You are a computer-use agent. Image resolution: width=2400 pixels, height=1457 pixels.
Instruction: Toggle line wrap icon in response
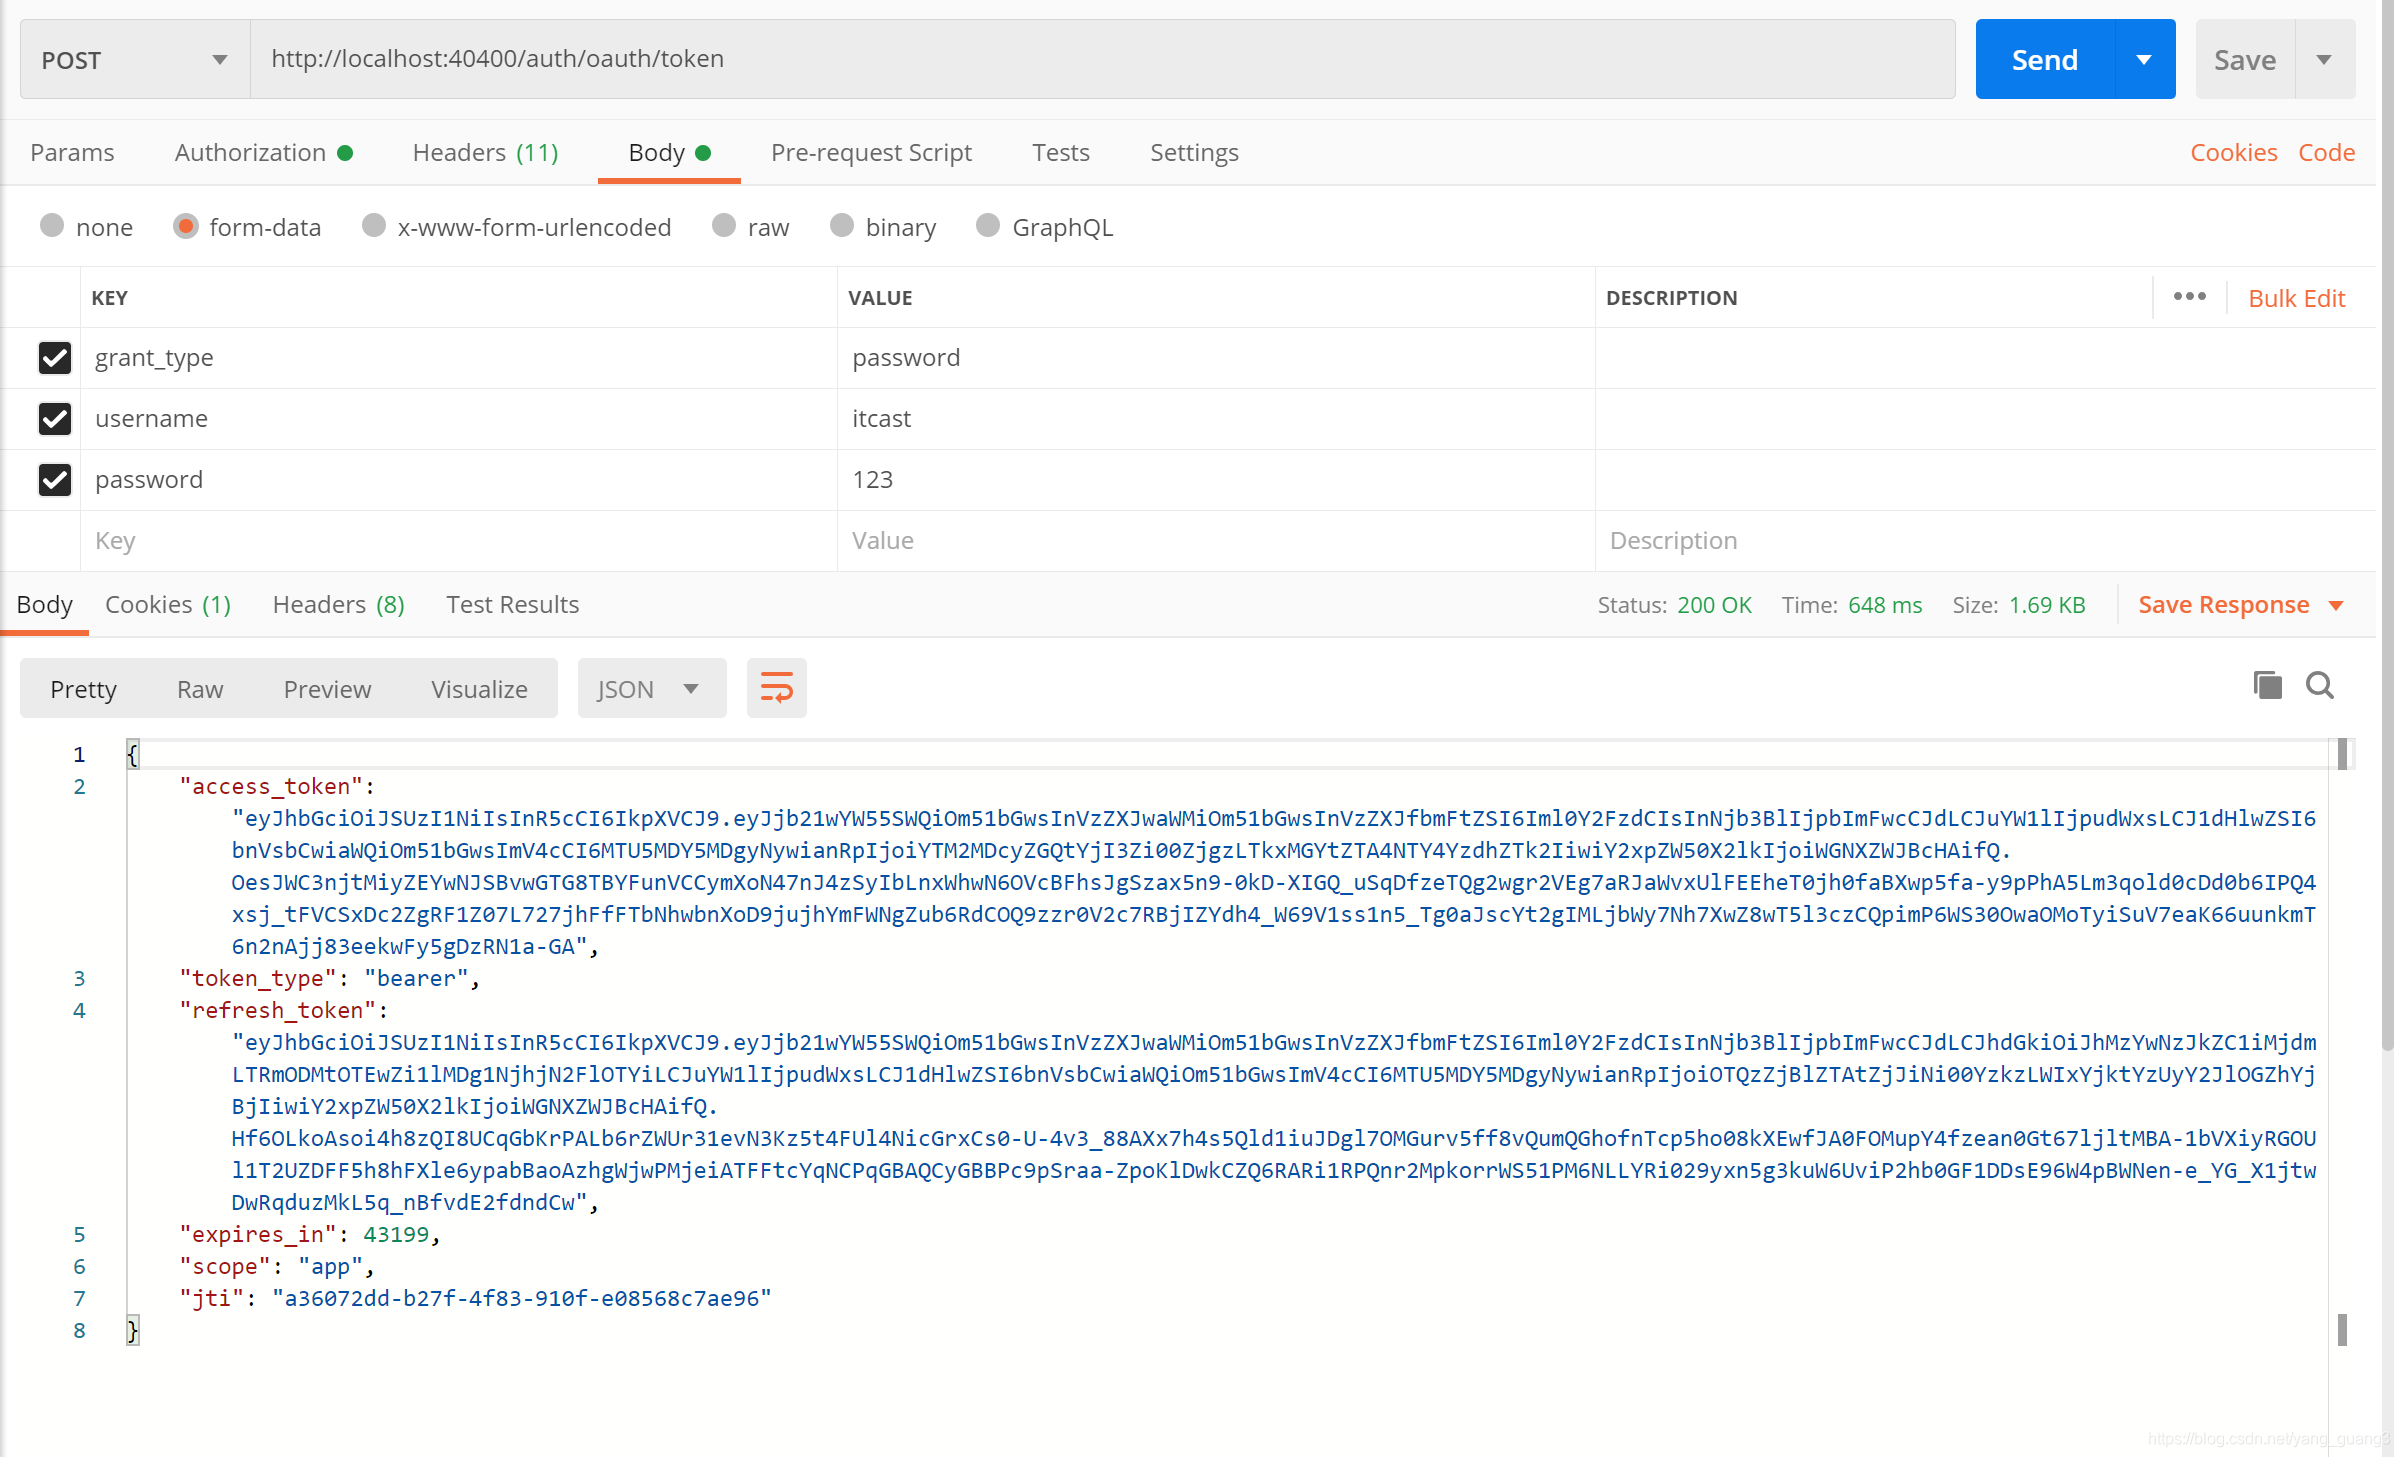pyautogui.click(x=776, y=688)
